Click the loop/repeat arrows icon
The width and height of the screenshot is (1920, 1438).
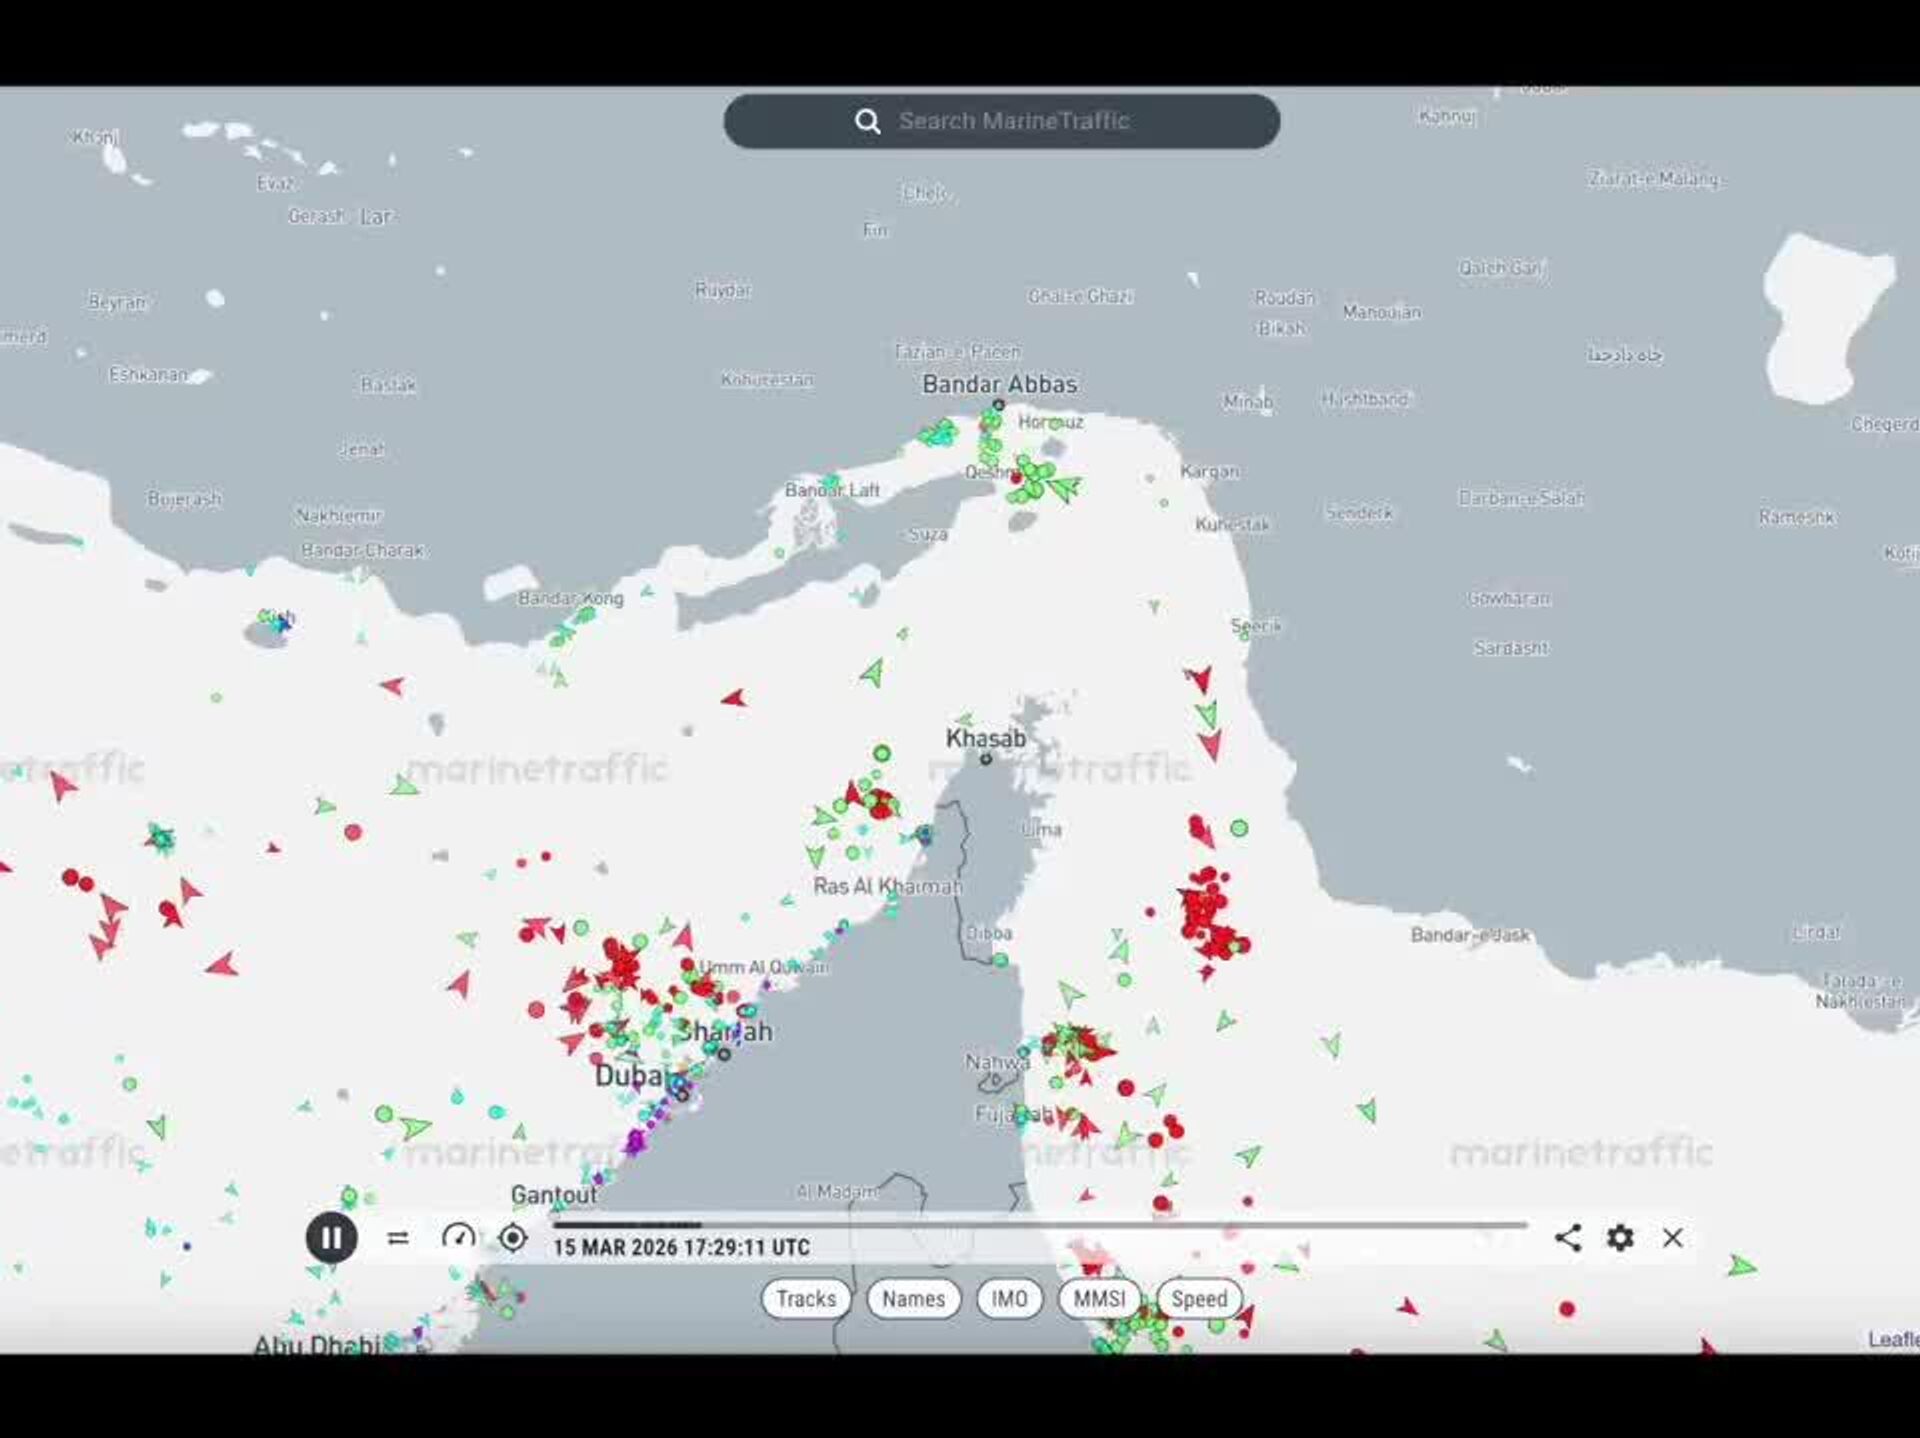pyautogui.click(x=398, y=1238)
